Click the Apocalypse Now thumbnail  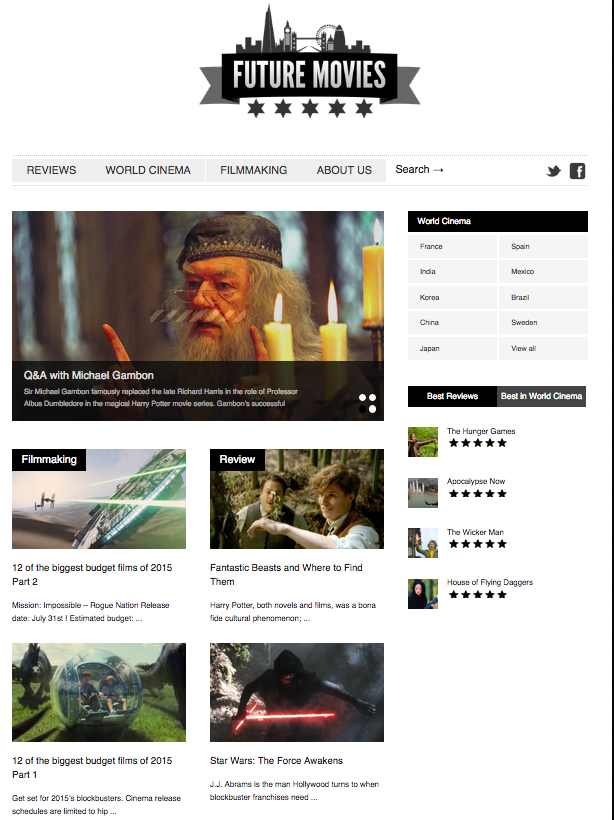pyautogui.click(x=423, y=493)
